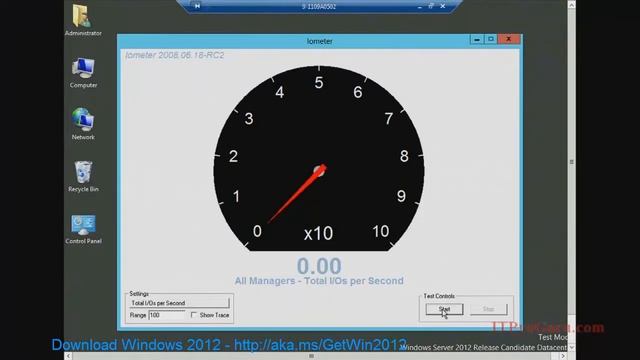This screenshot has height=360, width=640.
Task: Restore down the remote session connection bar
Action: [431, 6]
